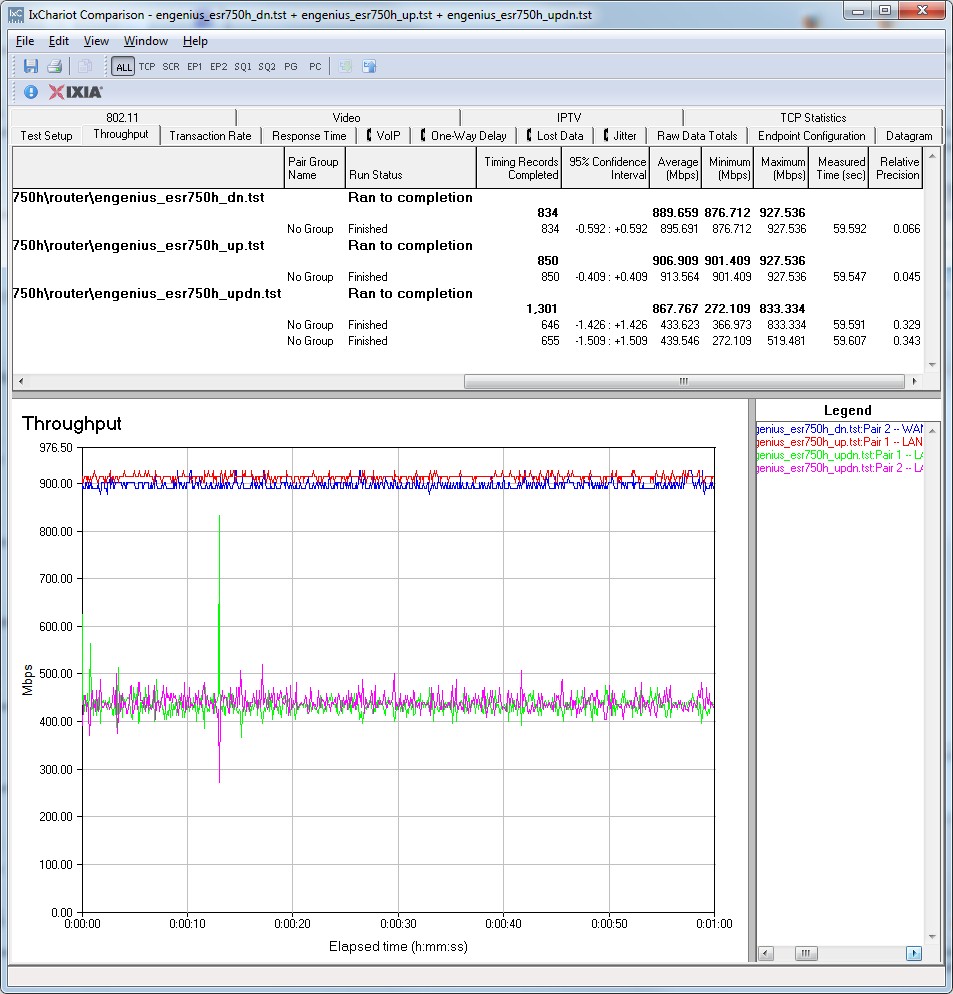
Task: Toggle the SQ1 filter button
Action: coord(243,67)
